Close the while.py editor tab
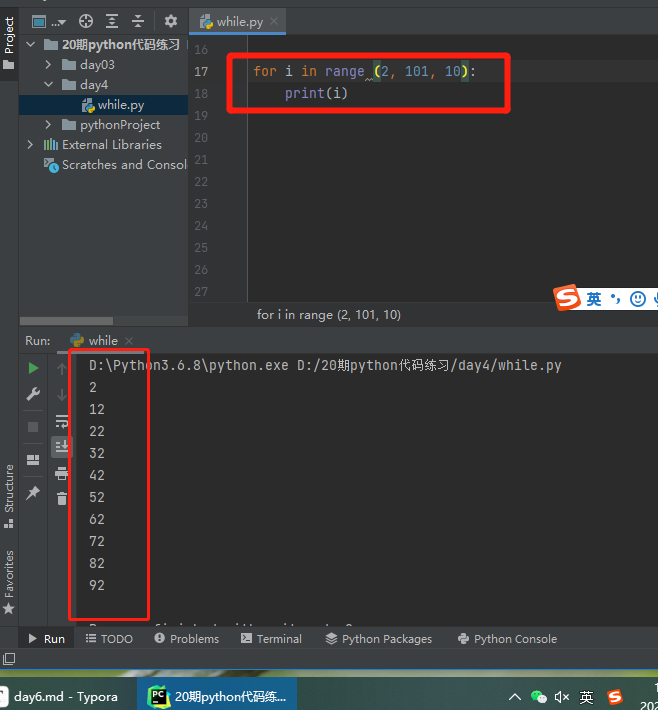Screen dimensions: 658x710 coord(274,21)
